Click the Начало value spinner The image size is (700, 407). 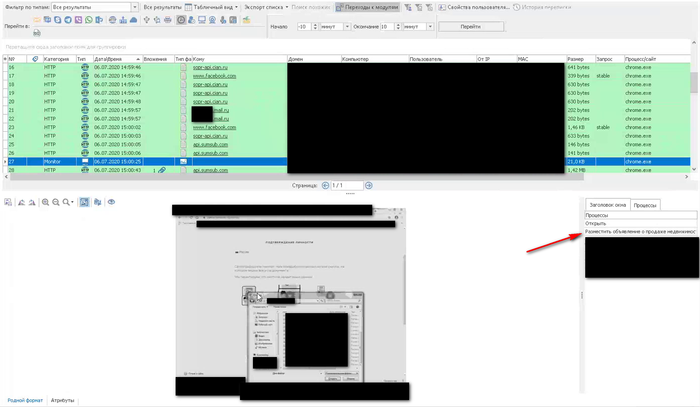[315, 27]
